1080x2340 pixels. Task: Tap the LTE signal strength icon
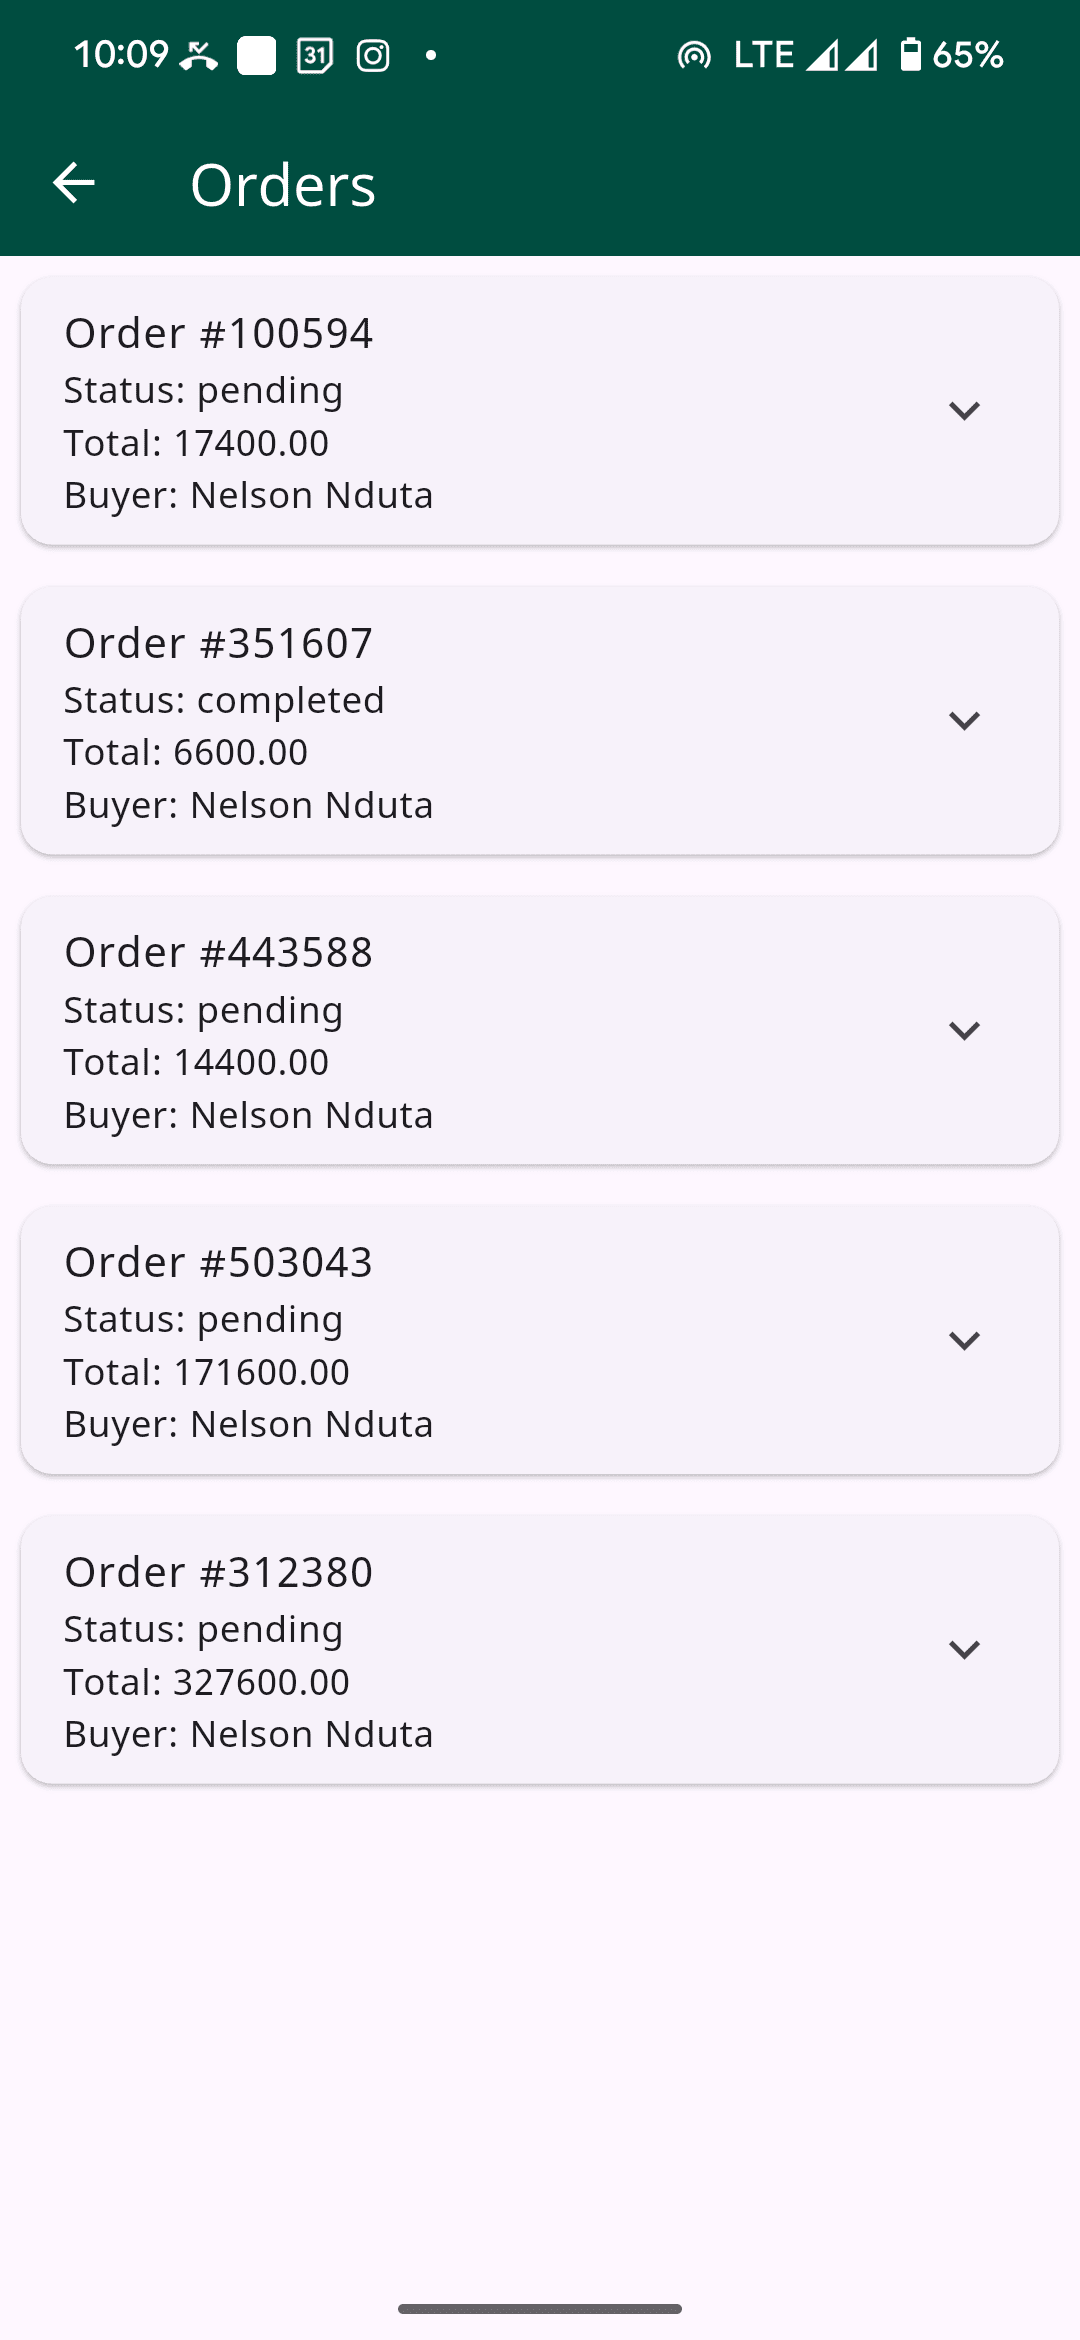point(822,55)
